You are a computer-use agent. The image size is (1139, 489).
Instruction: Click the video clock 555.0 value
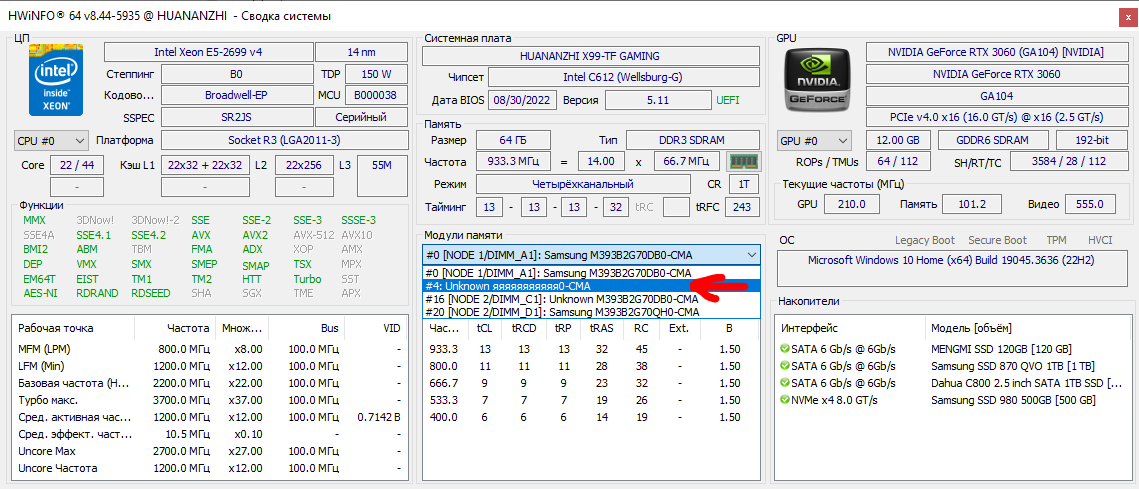(1090, 204)
